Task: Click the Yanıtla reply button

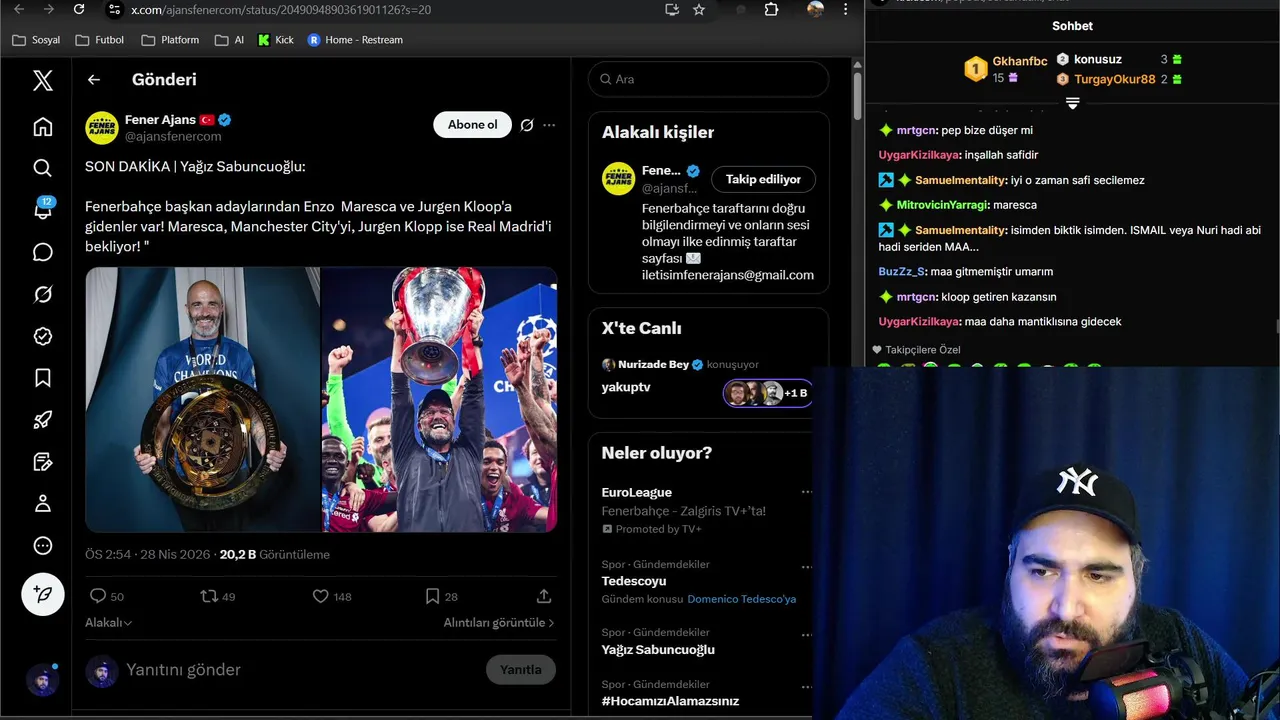Action: click(520, 670)
